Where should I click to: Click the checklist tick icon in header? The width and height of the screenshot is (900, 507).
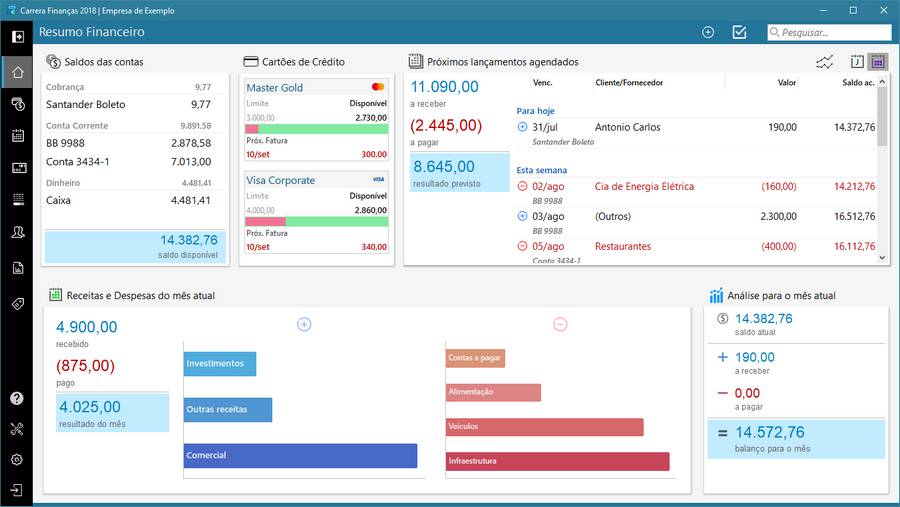point(739,32)
